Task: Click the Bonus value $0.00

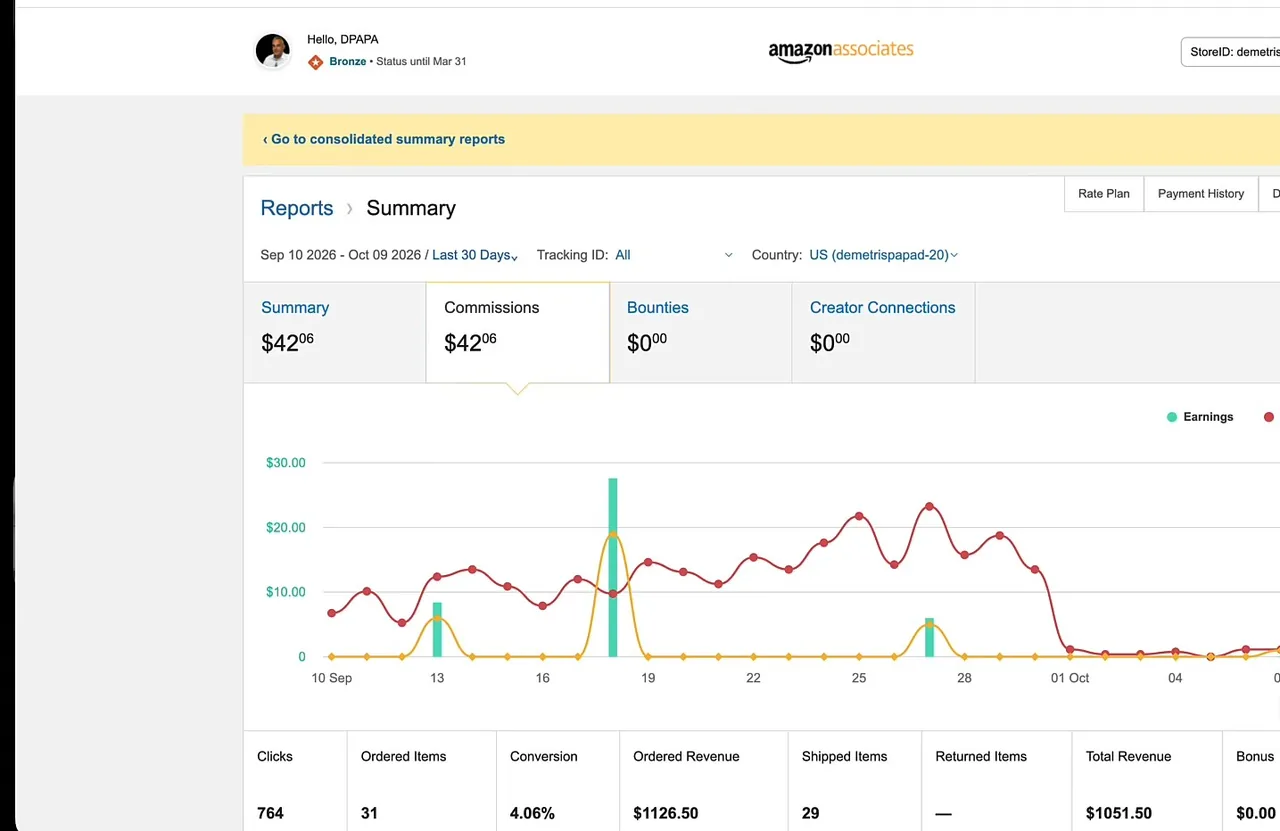Action: click(x=1255, y=813)
